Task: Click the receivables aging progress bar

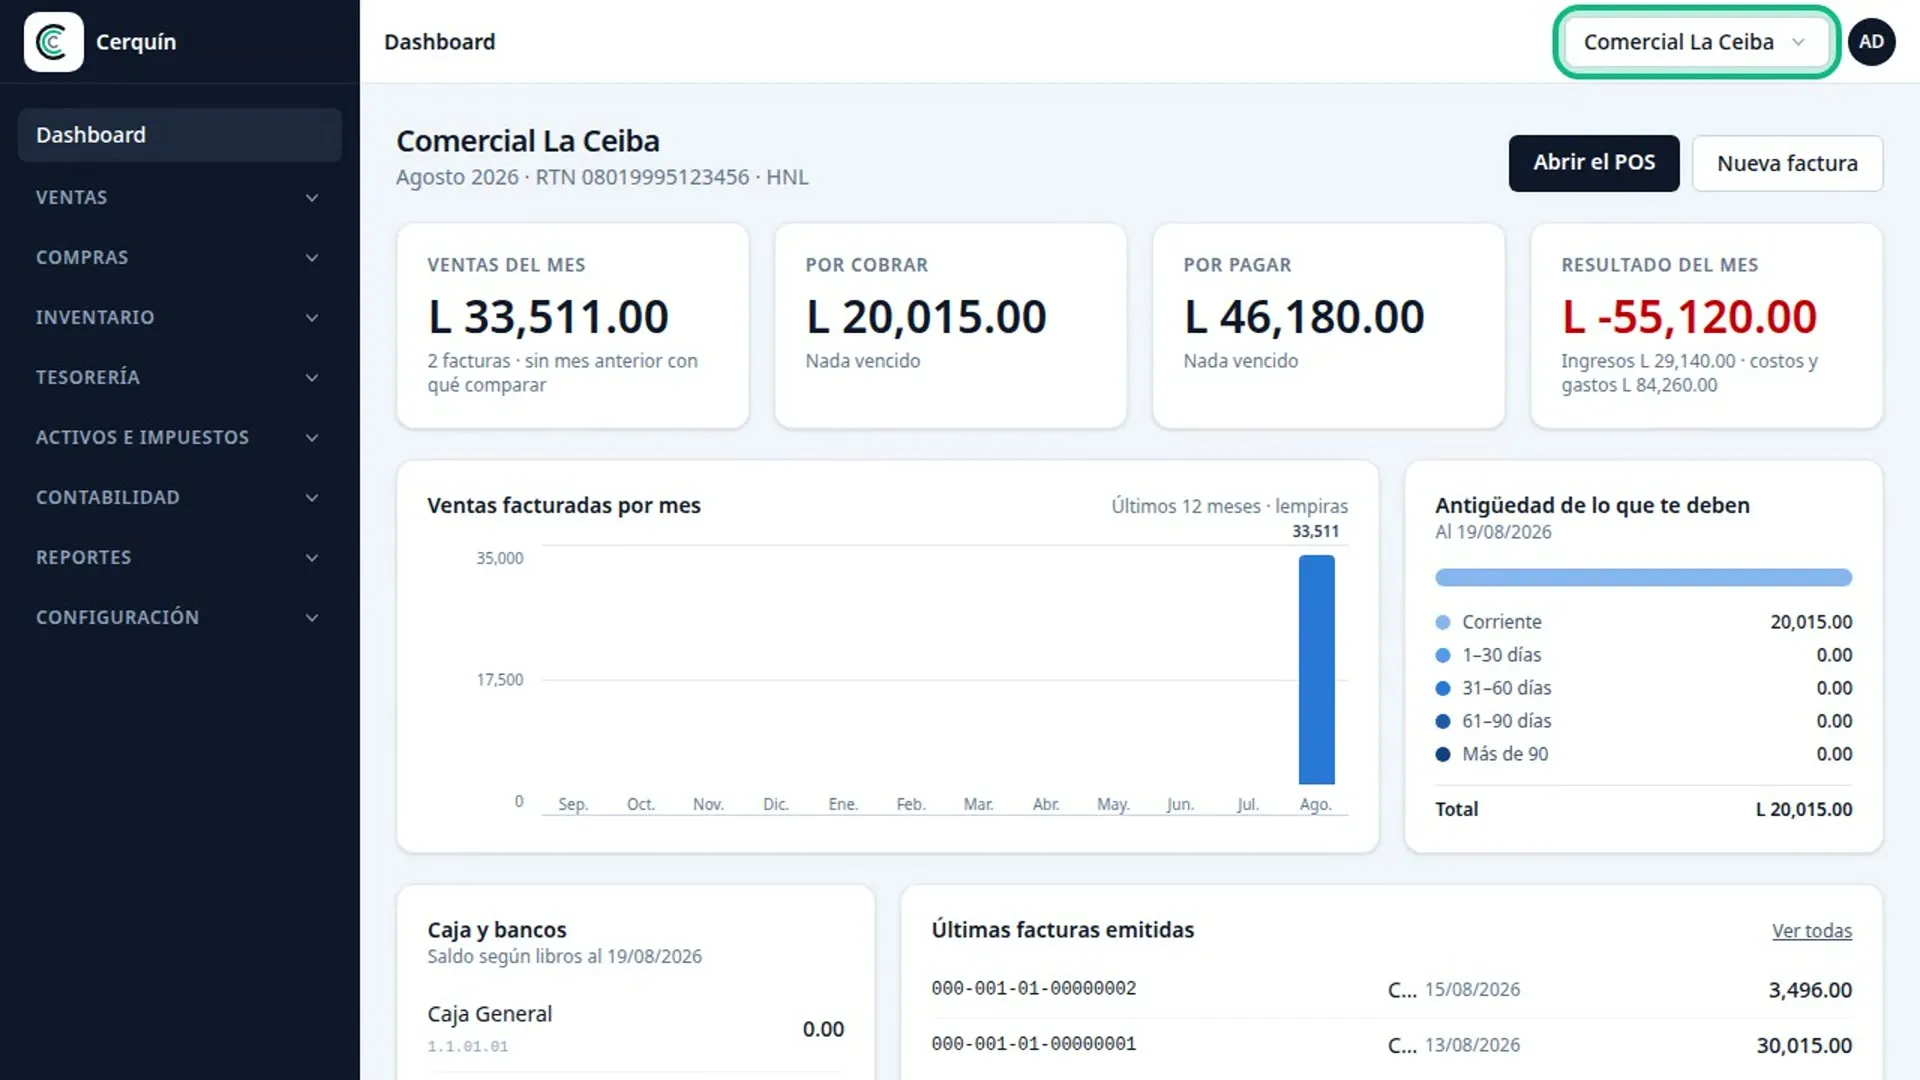Action: [x=1643, y=577]
